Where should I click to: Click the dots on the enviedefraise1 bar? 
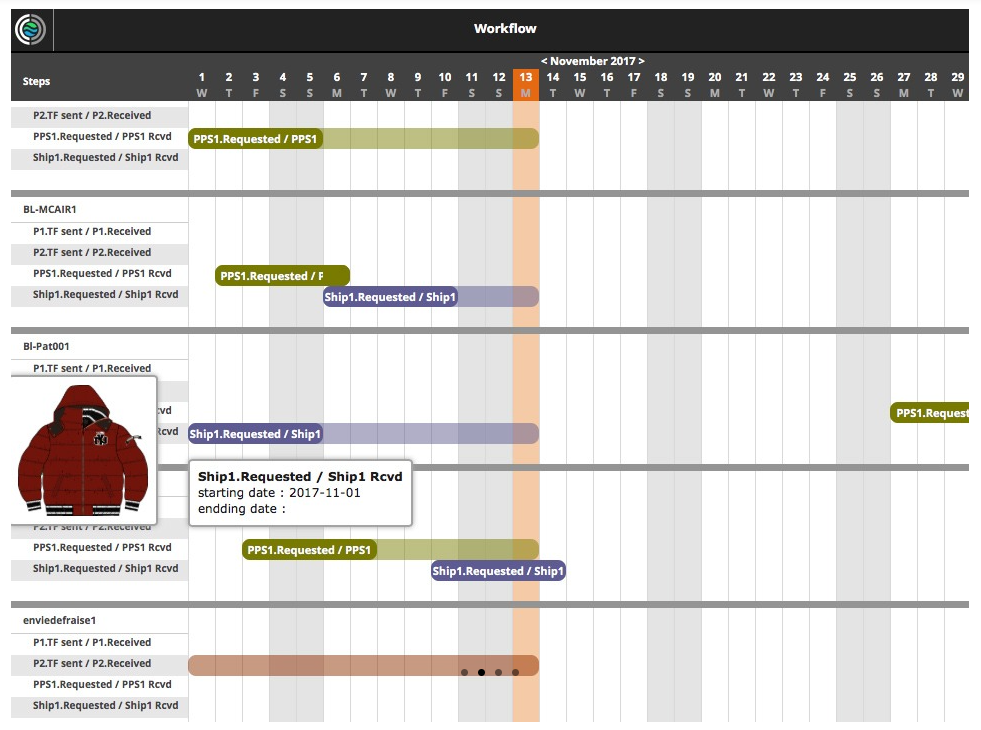click(490, 672)
